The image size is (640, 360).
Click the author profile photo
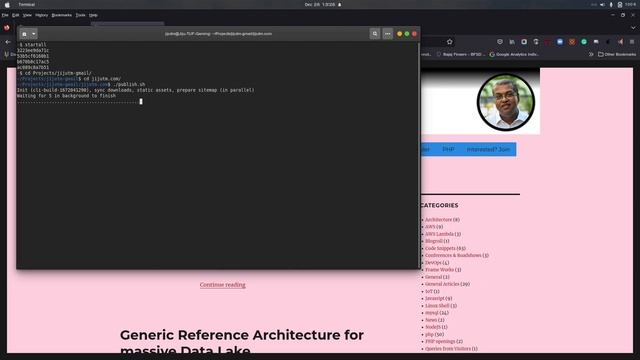pos(506,102)
